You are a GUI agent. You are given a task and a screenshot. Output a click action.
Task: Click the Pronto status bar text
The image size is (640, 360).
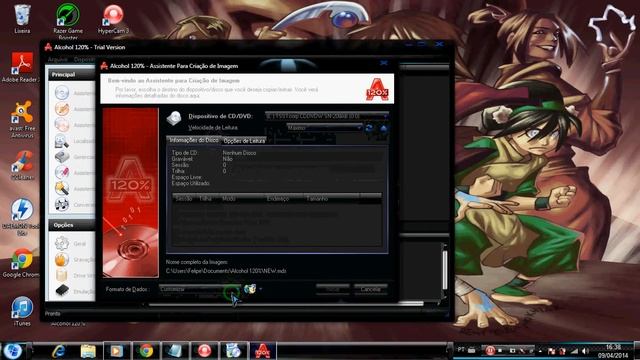[53, 313]
